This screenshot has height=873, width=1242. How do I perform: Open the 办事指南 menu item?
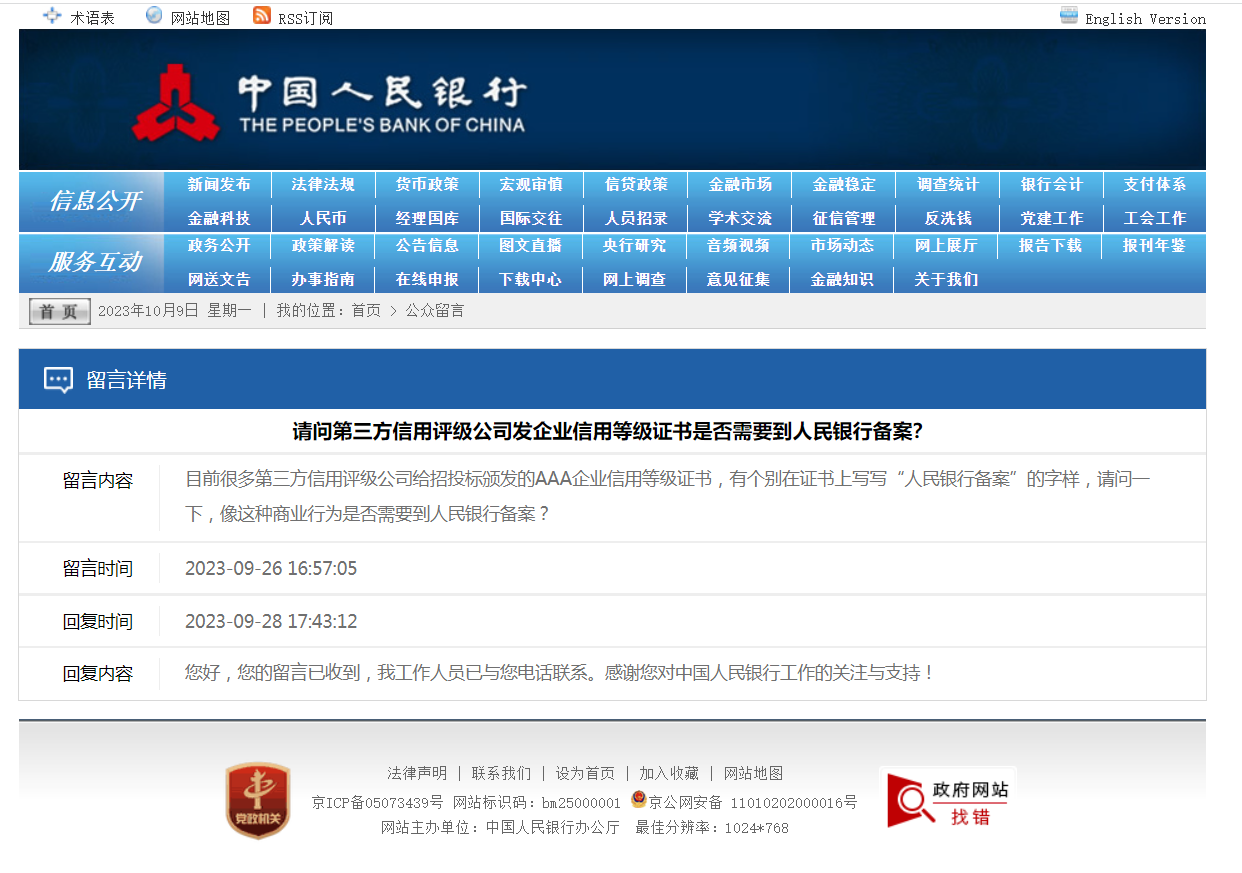point(323,280)
